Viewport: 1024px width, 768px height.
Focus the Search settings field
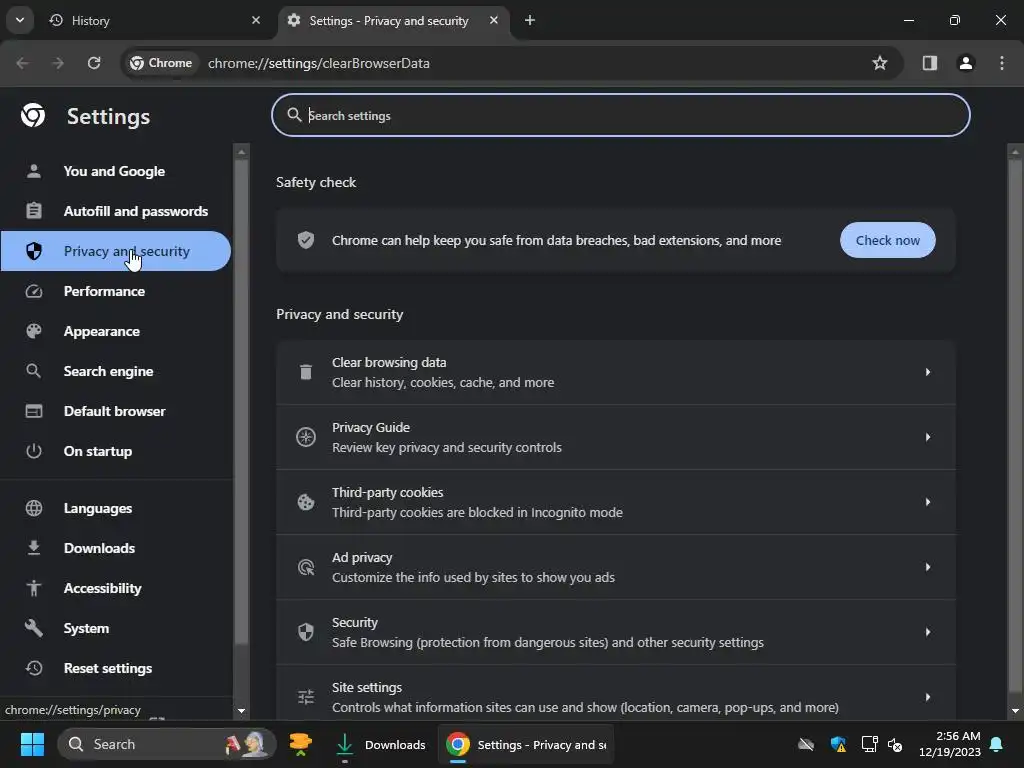click(x=620, y=115)
